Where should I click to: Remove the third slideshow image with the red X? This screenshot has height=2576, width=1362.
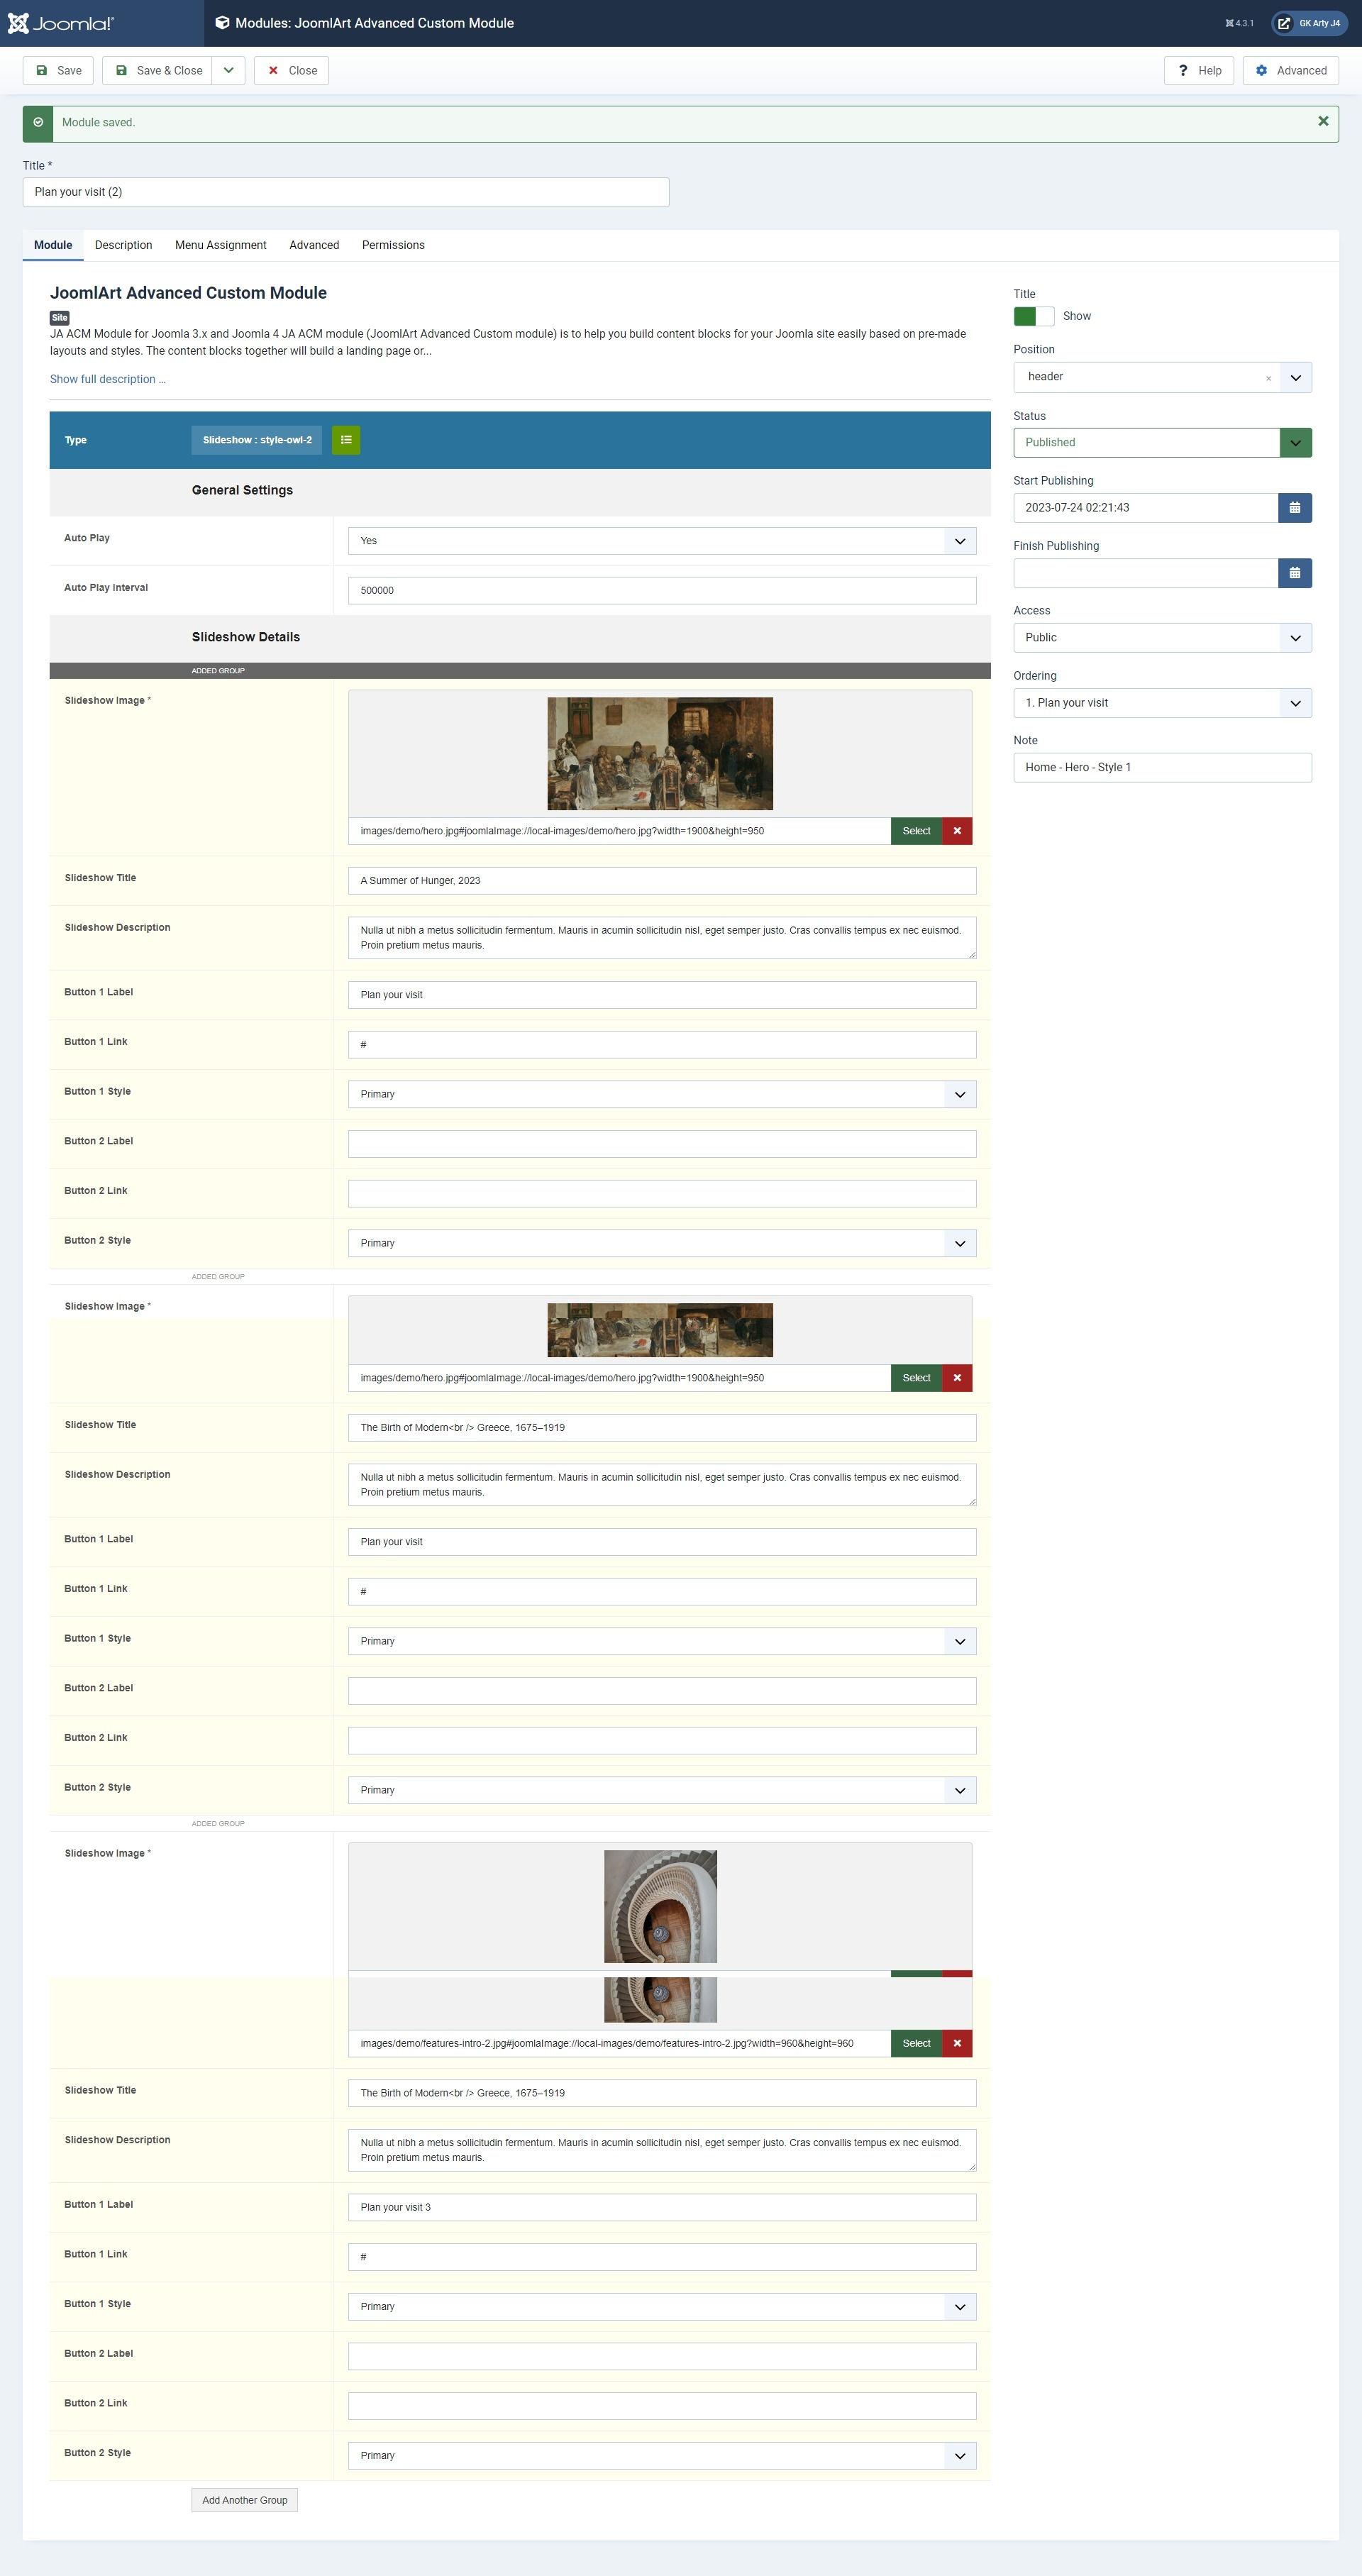(x=957, y=2043)
